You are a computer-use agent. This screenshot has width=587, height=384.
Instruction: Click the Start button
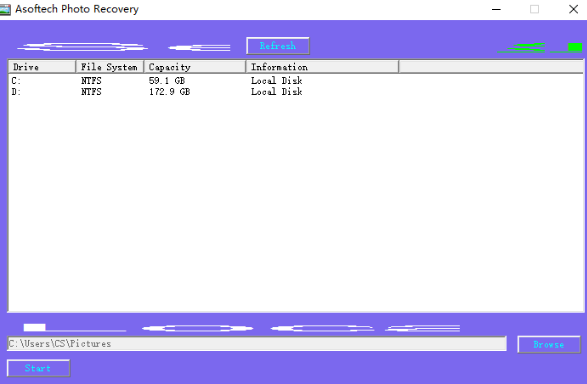point(38,368)
